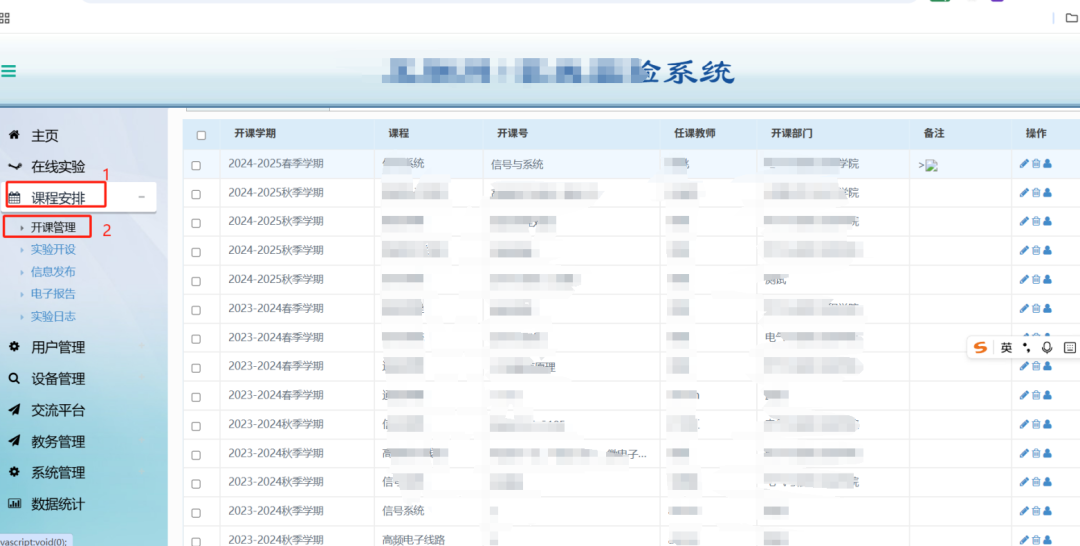Open the browser bookmarks folder icon
The width and height of the screenshot is (1080, 546).
[x=1072, y=18]
